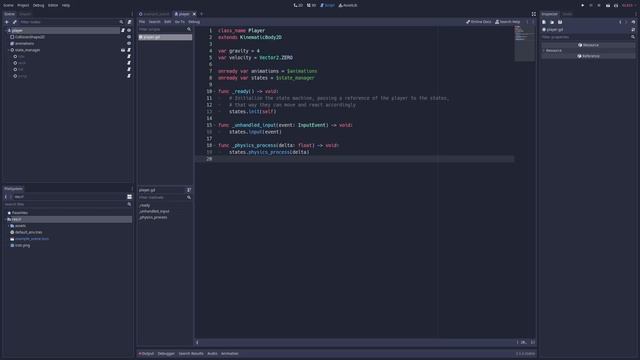Pause the running scene

click(591, 5)
